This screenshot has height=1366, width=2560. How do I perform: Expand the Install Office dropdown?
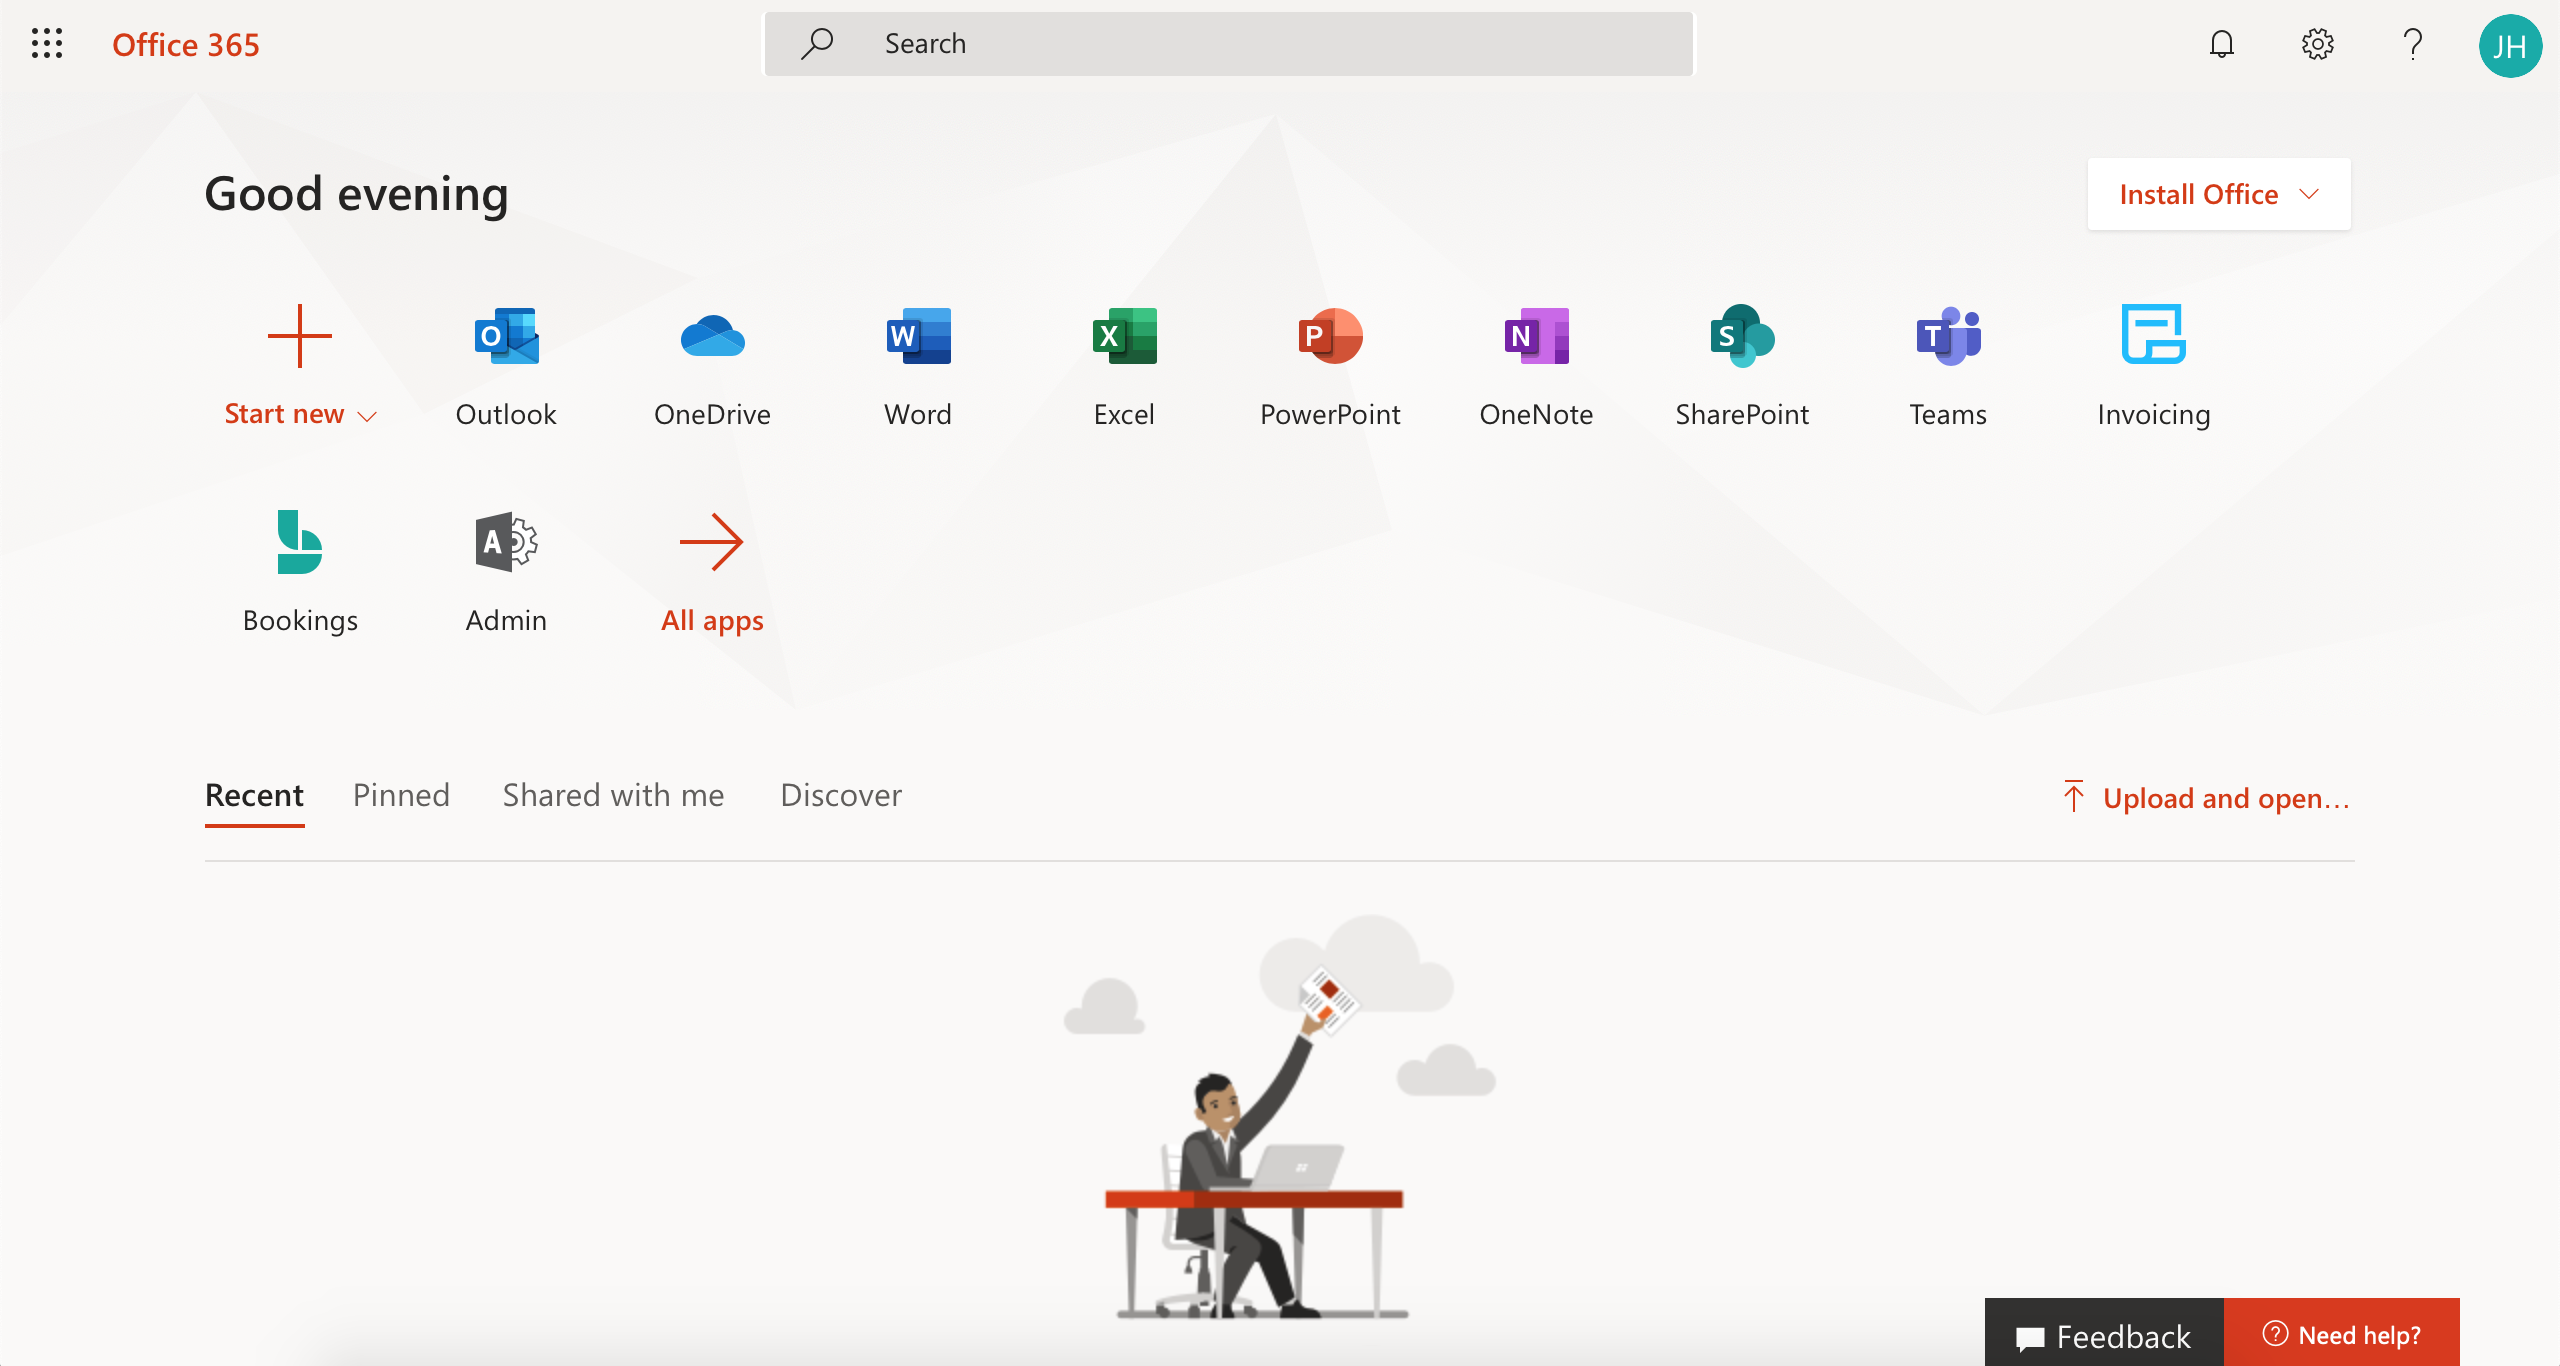coord(2219,194)
